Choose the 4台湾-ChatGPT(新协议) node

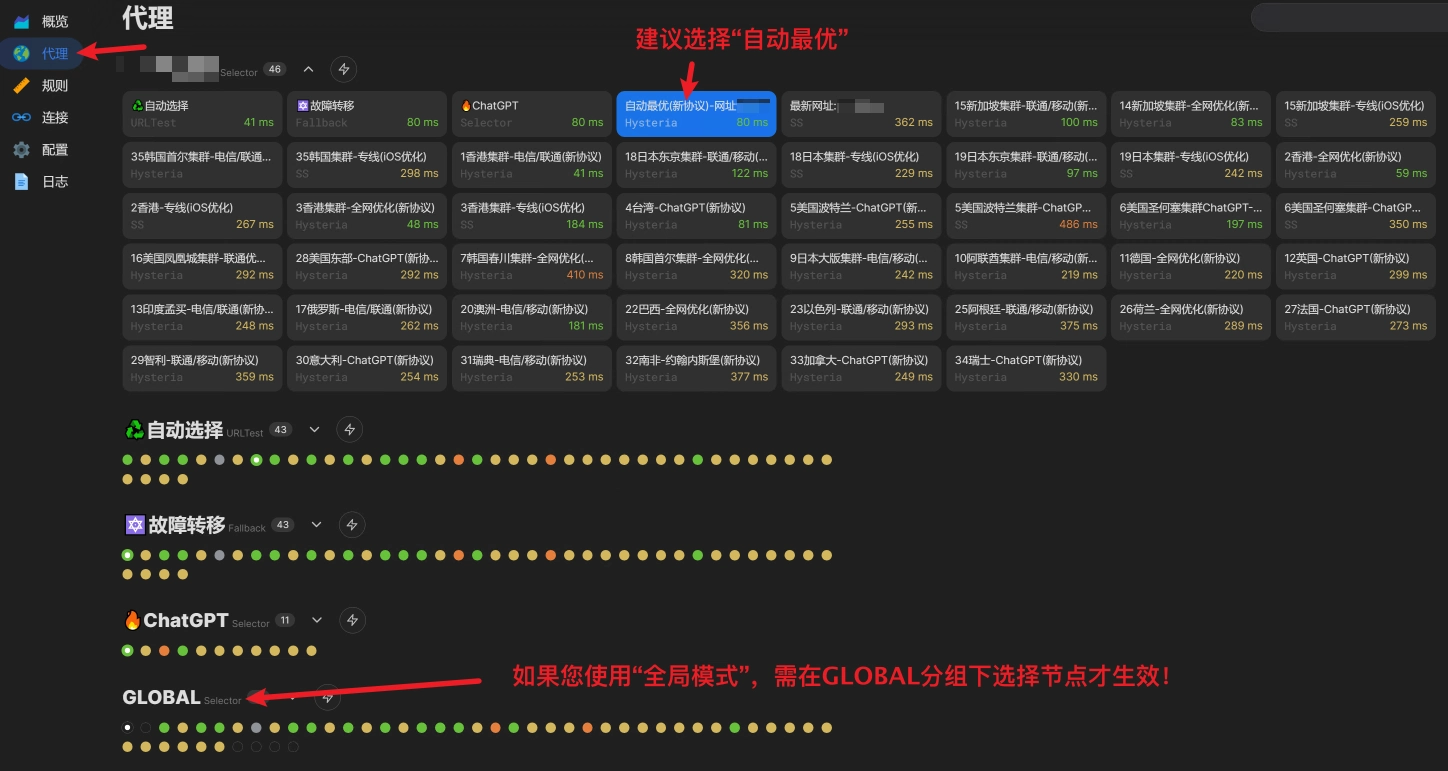(x=696, y=216)
